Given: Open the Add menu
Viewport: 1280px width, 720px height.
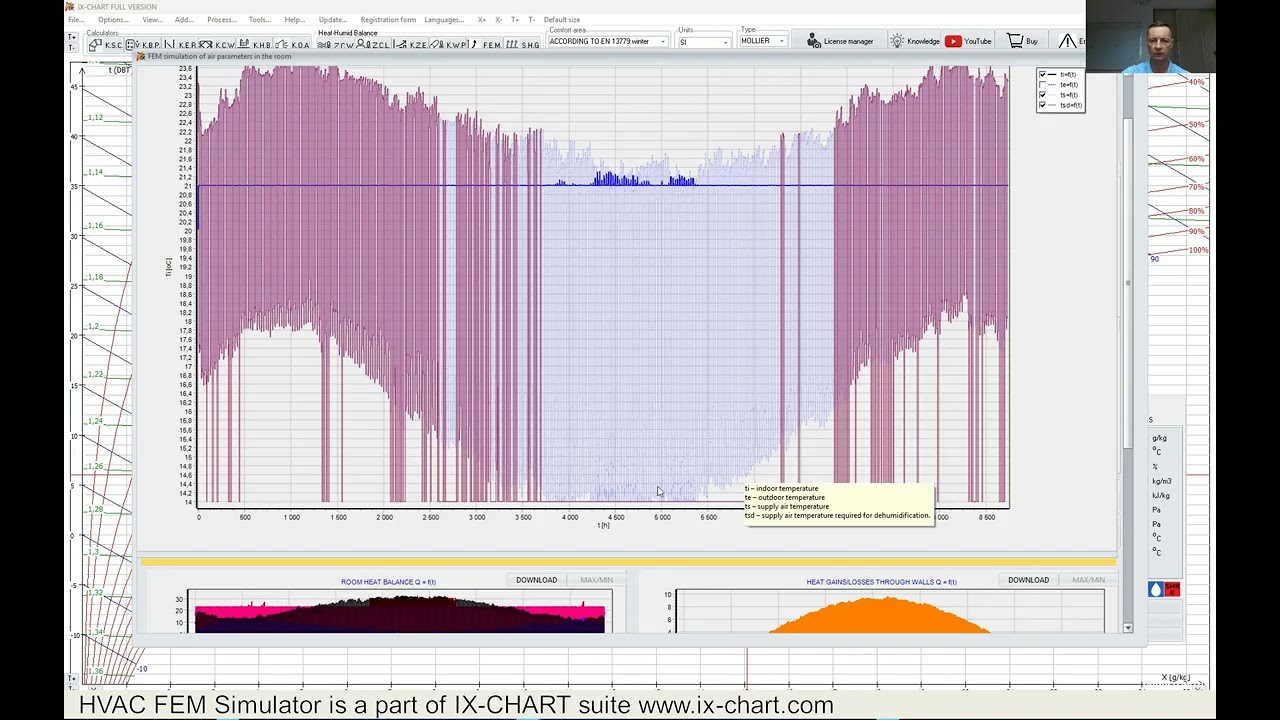Looking at the screenshot, I should click(x=184, y=20).
